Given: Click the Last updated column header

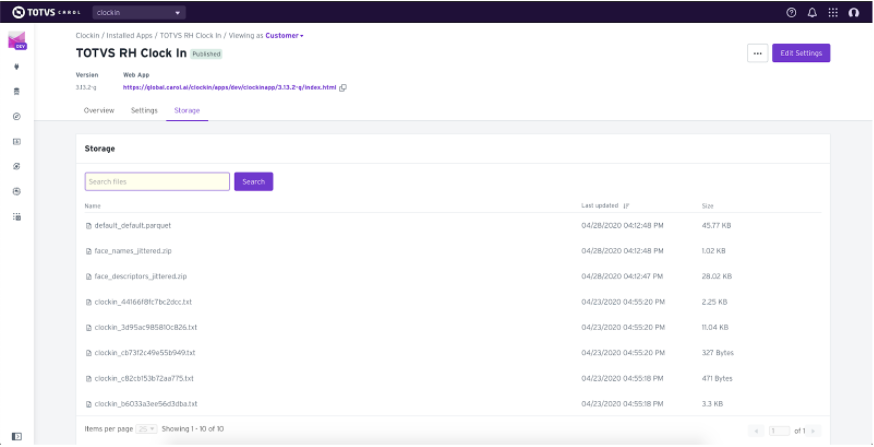Looking at the screenshot, I should [600, 206].
